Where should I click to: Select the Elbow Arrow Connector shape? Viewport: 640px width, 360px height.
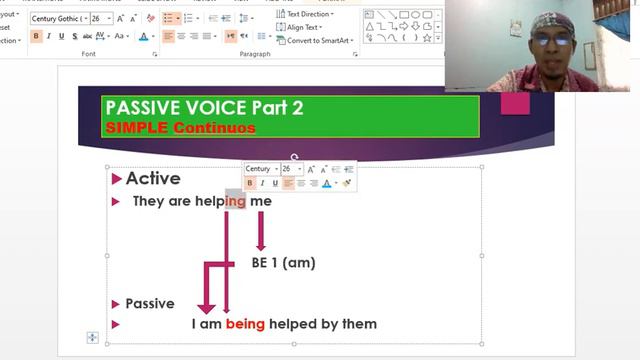[x=393, y=27]
